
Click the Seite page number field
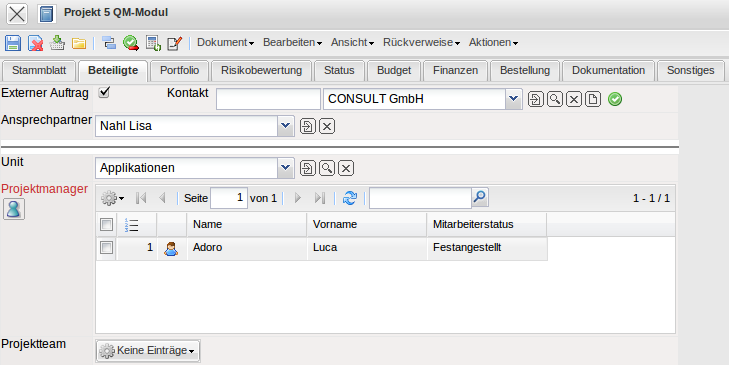click(x=229, y=198)
